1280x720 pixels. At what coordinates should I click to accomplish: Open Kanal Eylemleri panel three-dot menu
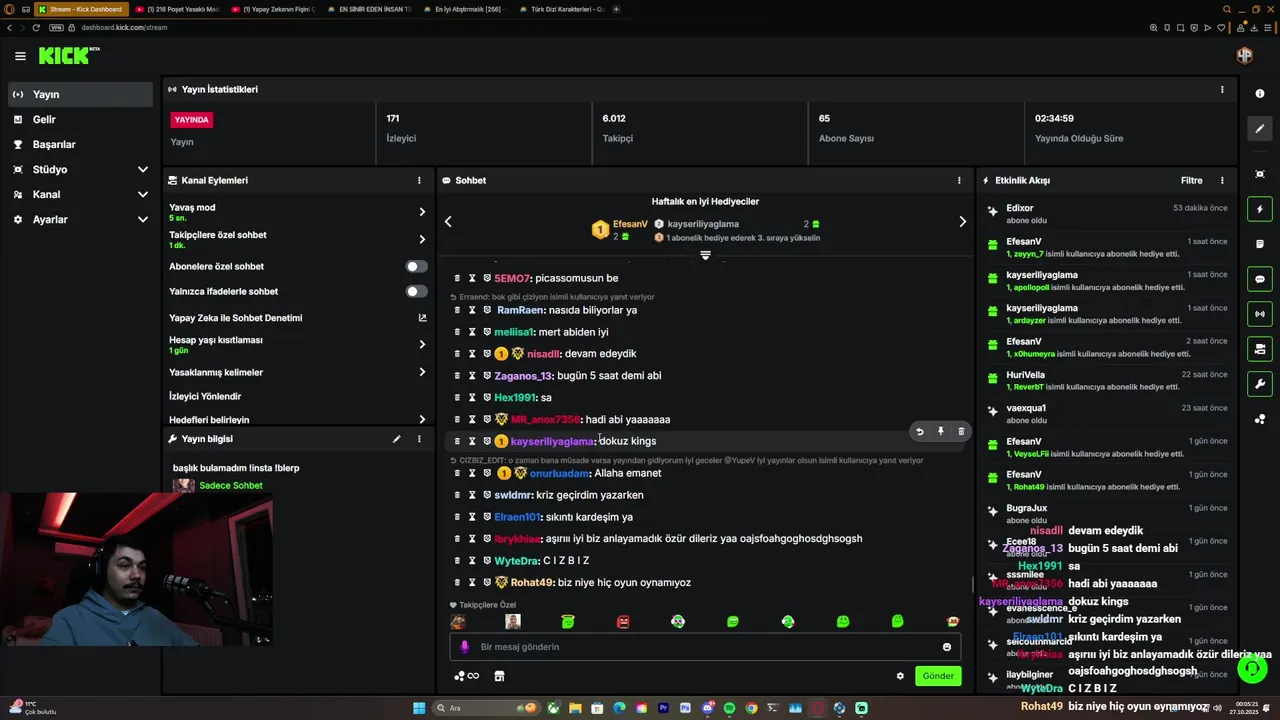419,180
